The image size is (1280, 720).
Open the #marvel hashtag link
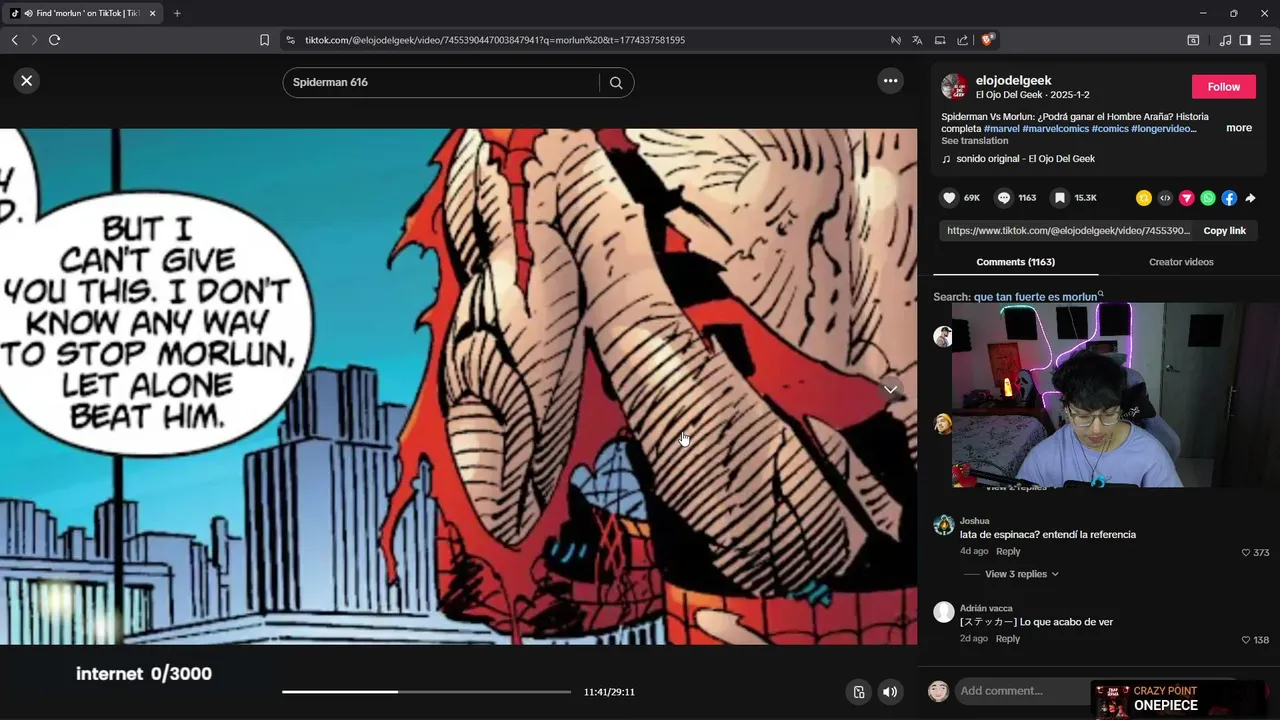click(x=1001, y=129)
